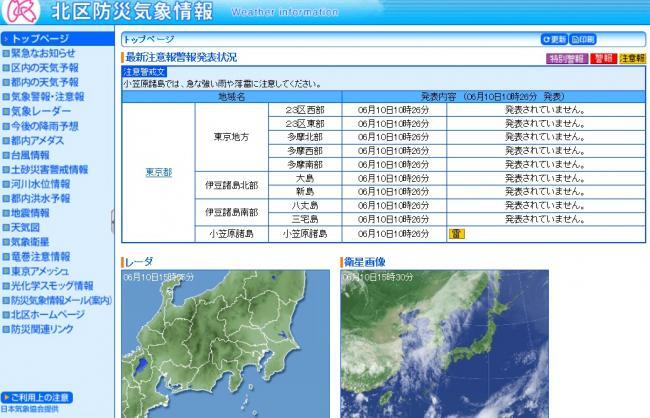Select the 23区西部 table cell
650x418 pixels.
point(305,110)
